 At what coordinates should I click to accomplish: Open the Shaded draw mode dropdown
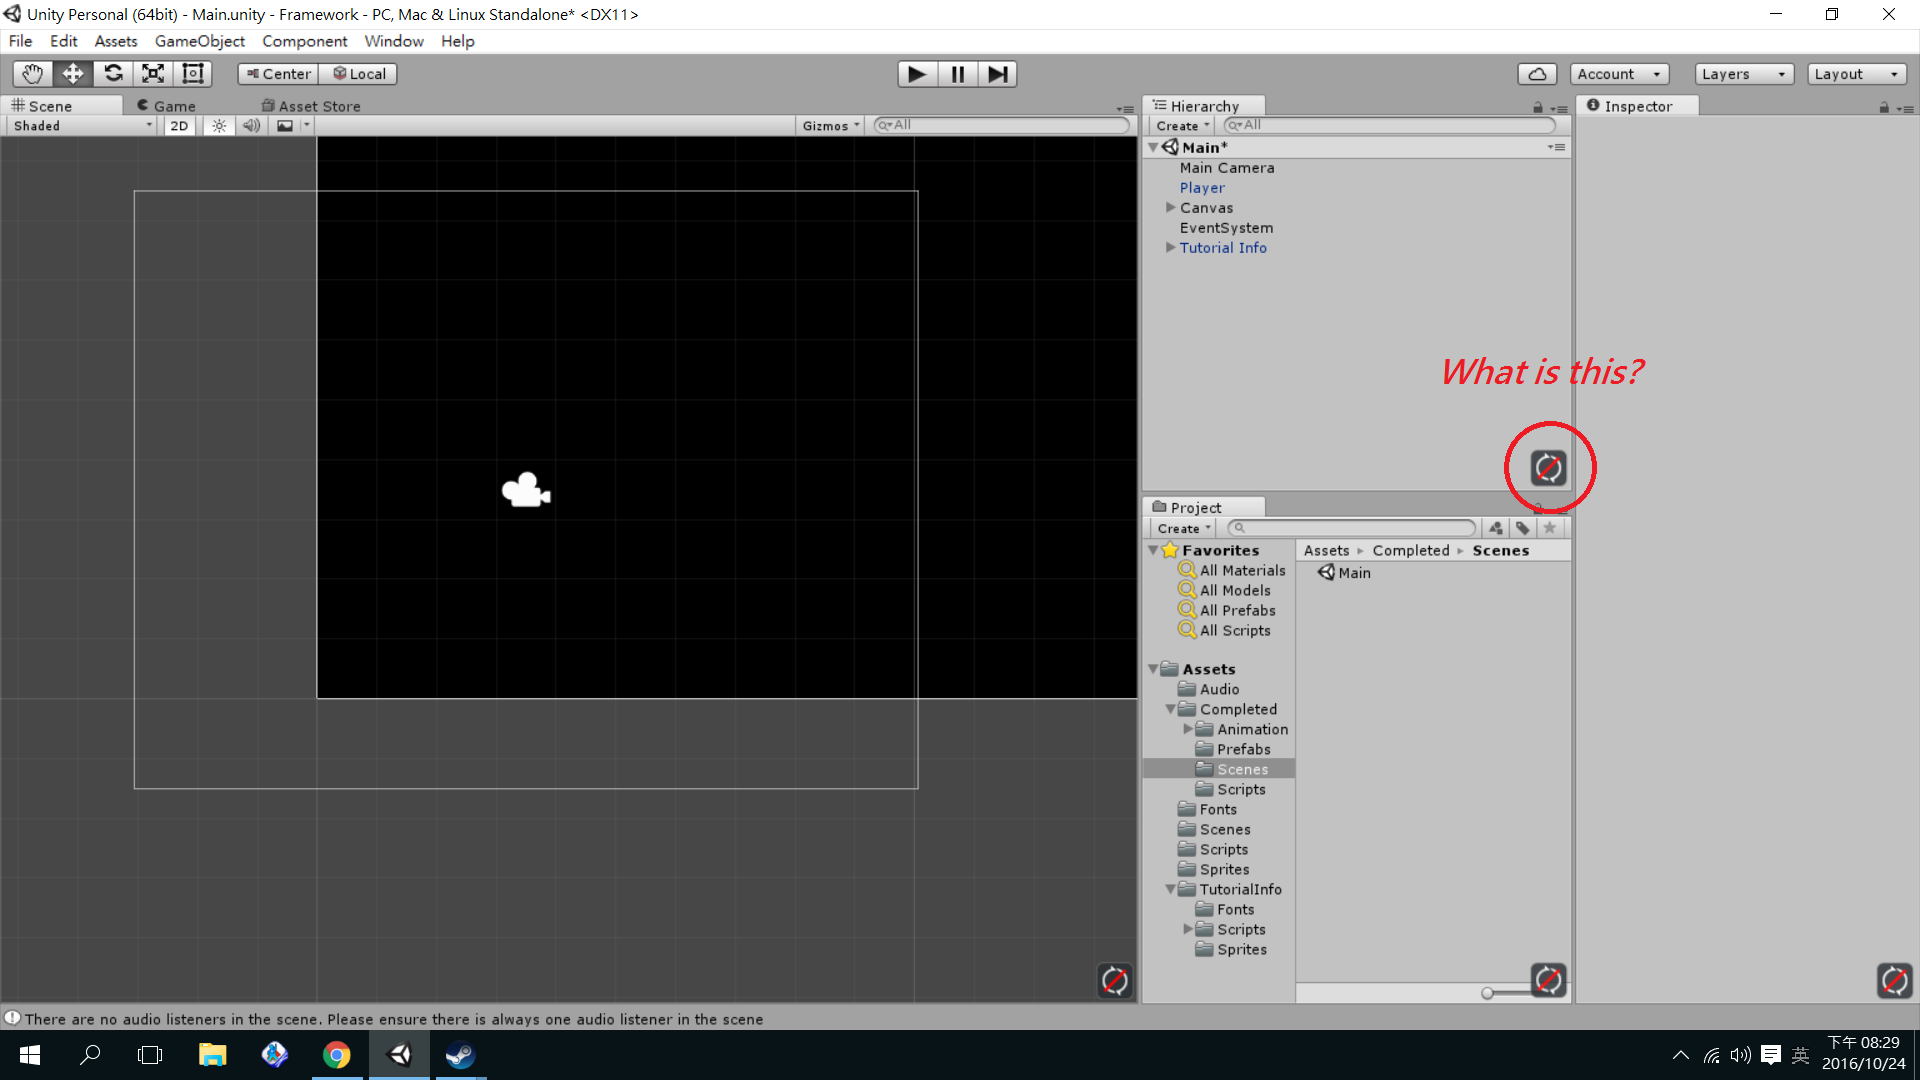[x=83, y=126]
